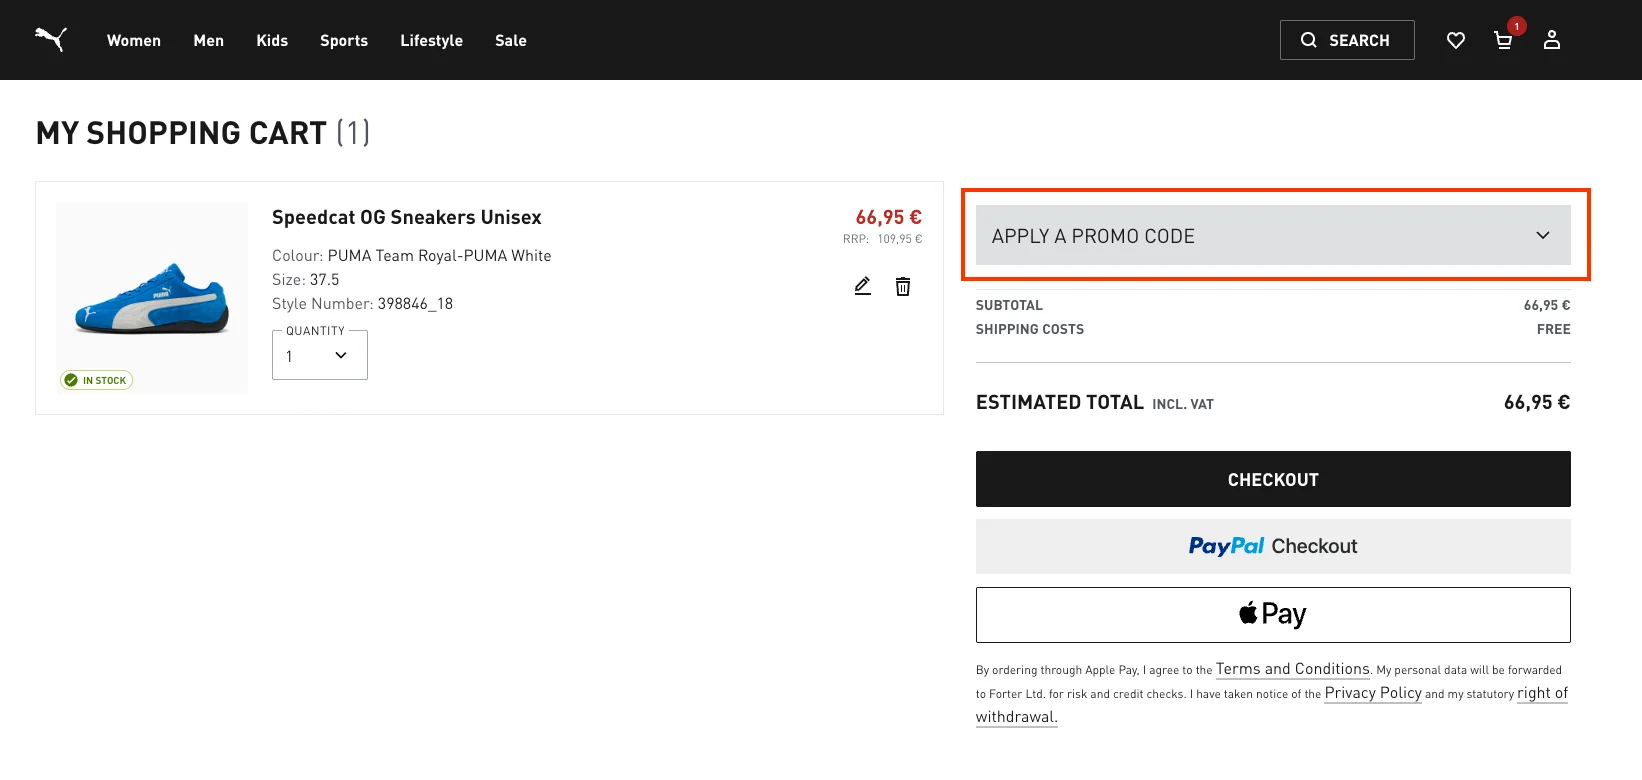Click the search magnifier button
Viewport: 1642px width, 780px height.
[x=1347, y=40]
